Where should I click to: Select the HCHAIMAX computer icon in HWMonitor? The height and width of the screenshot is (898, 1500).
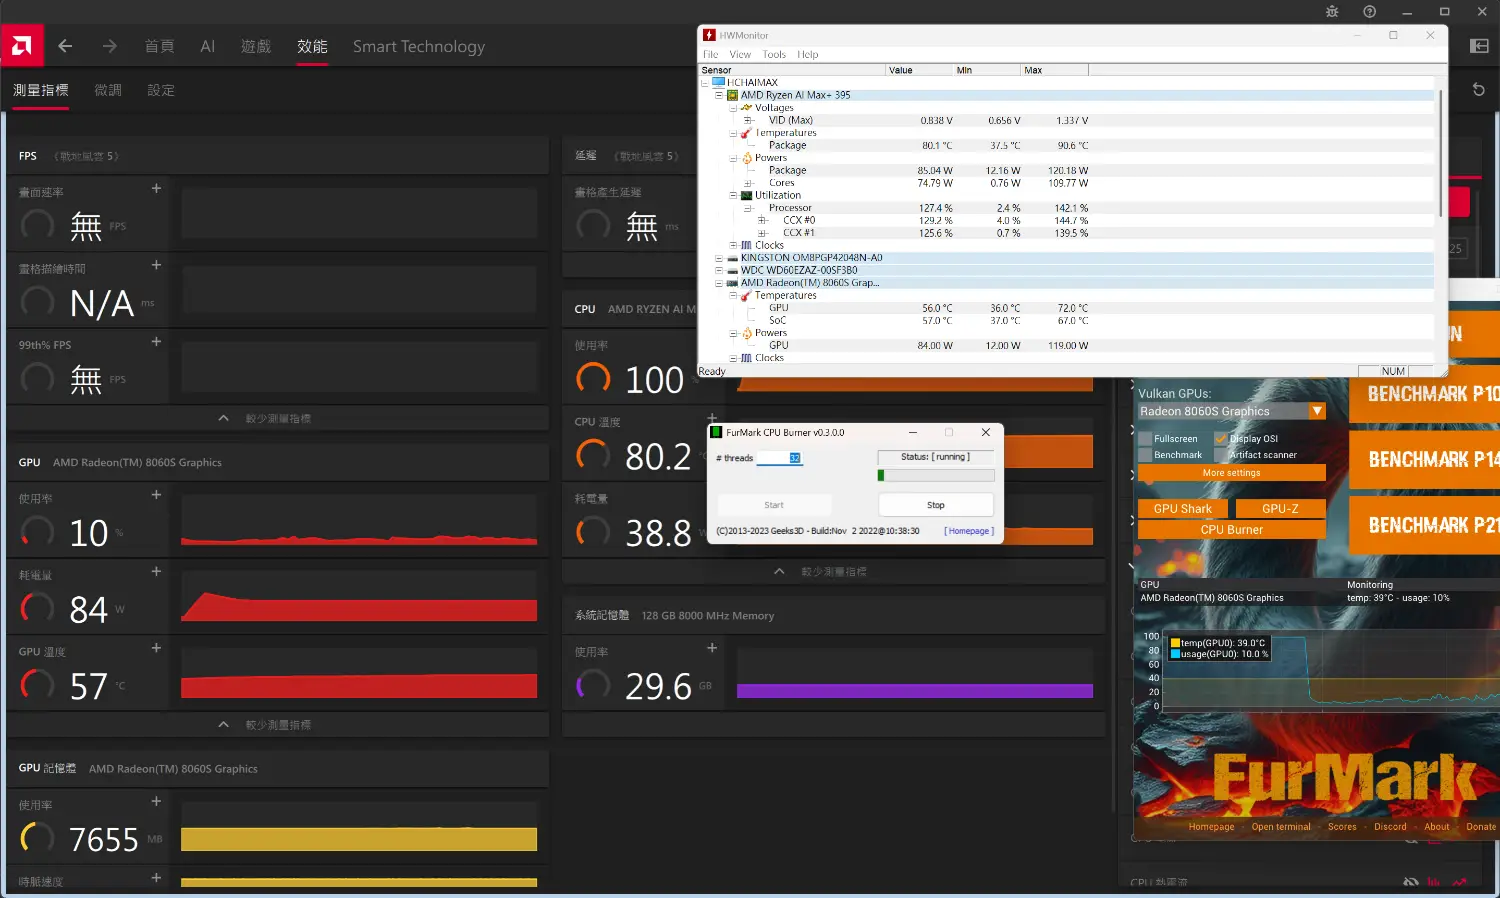pos(718,82)
